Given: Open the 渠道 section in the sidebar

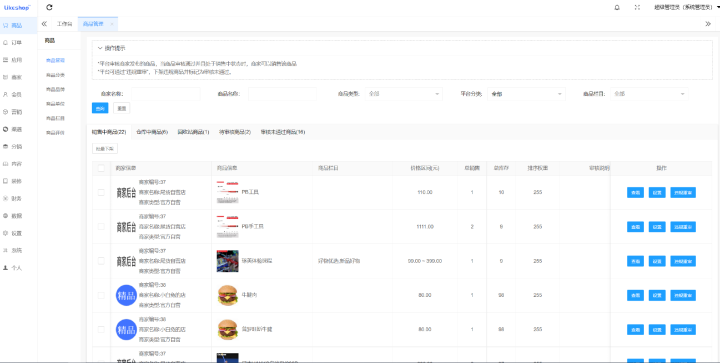Looking at the screenshot, I should [x=18, y=129].
